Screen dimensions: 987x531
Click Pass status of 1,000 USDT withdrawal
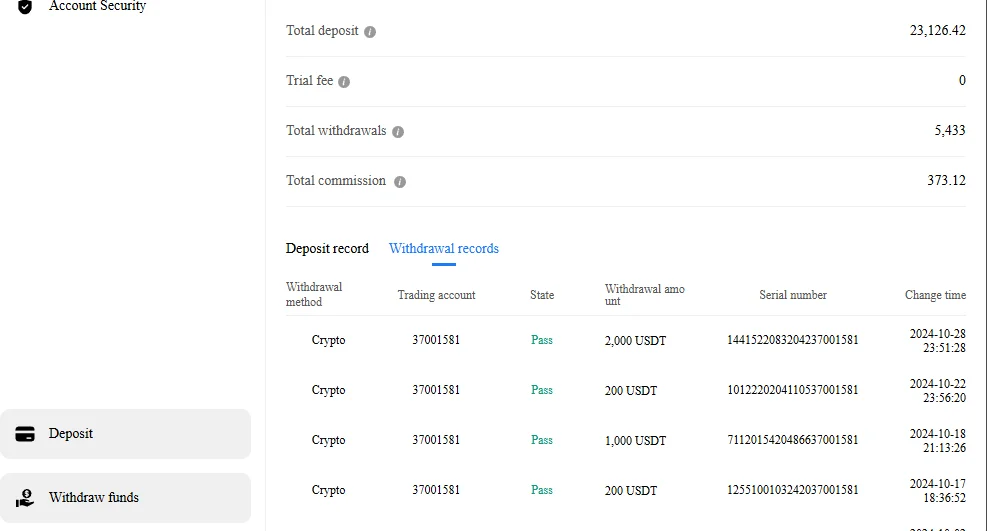click(x=542, y=440)
